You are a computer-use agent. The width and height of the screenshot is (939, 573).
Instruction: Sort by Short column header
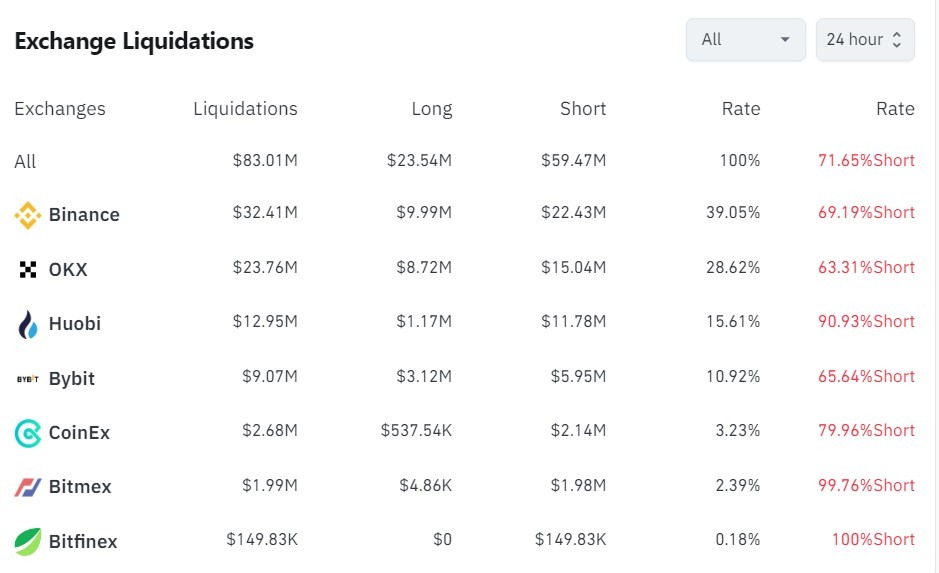click(x=583, y=109)
